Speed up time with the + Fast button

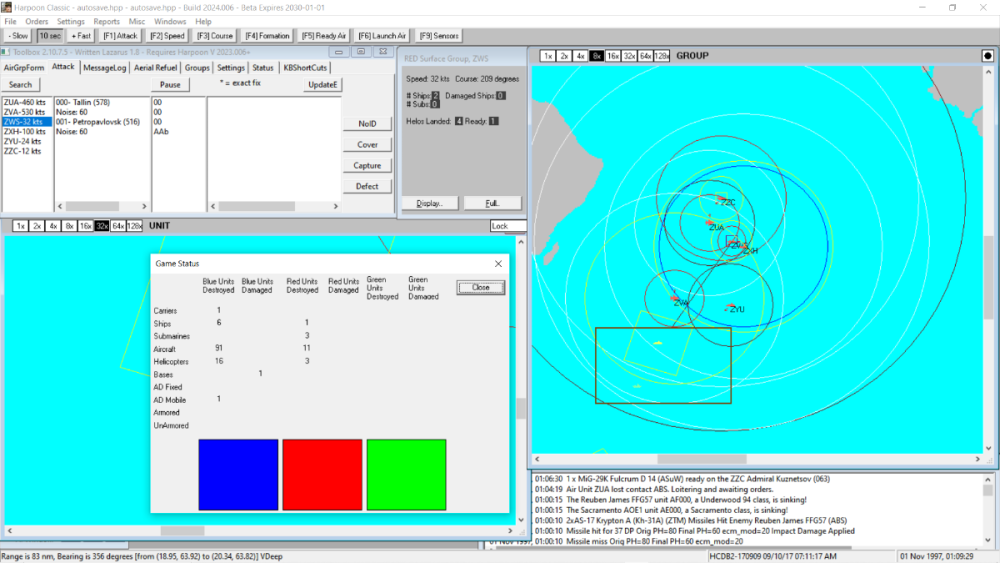tap(81, 36)
